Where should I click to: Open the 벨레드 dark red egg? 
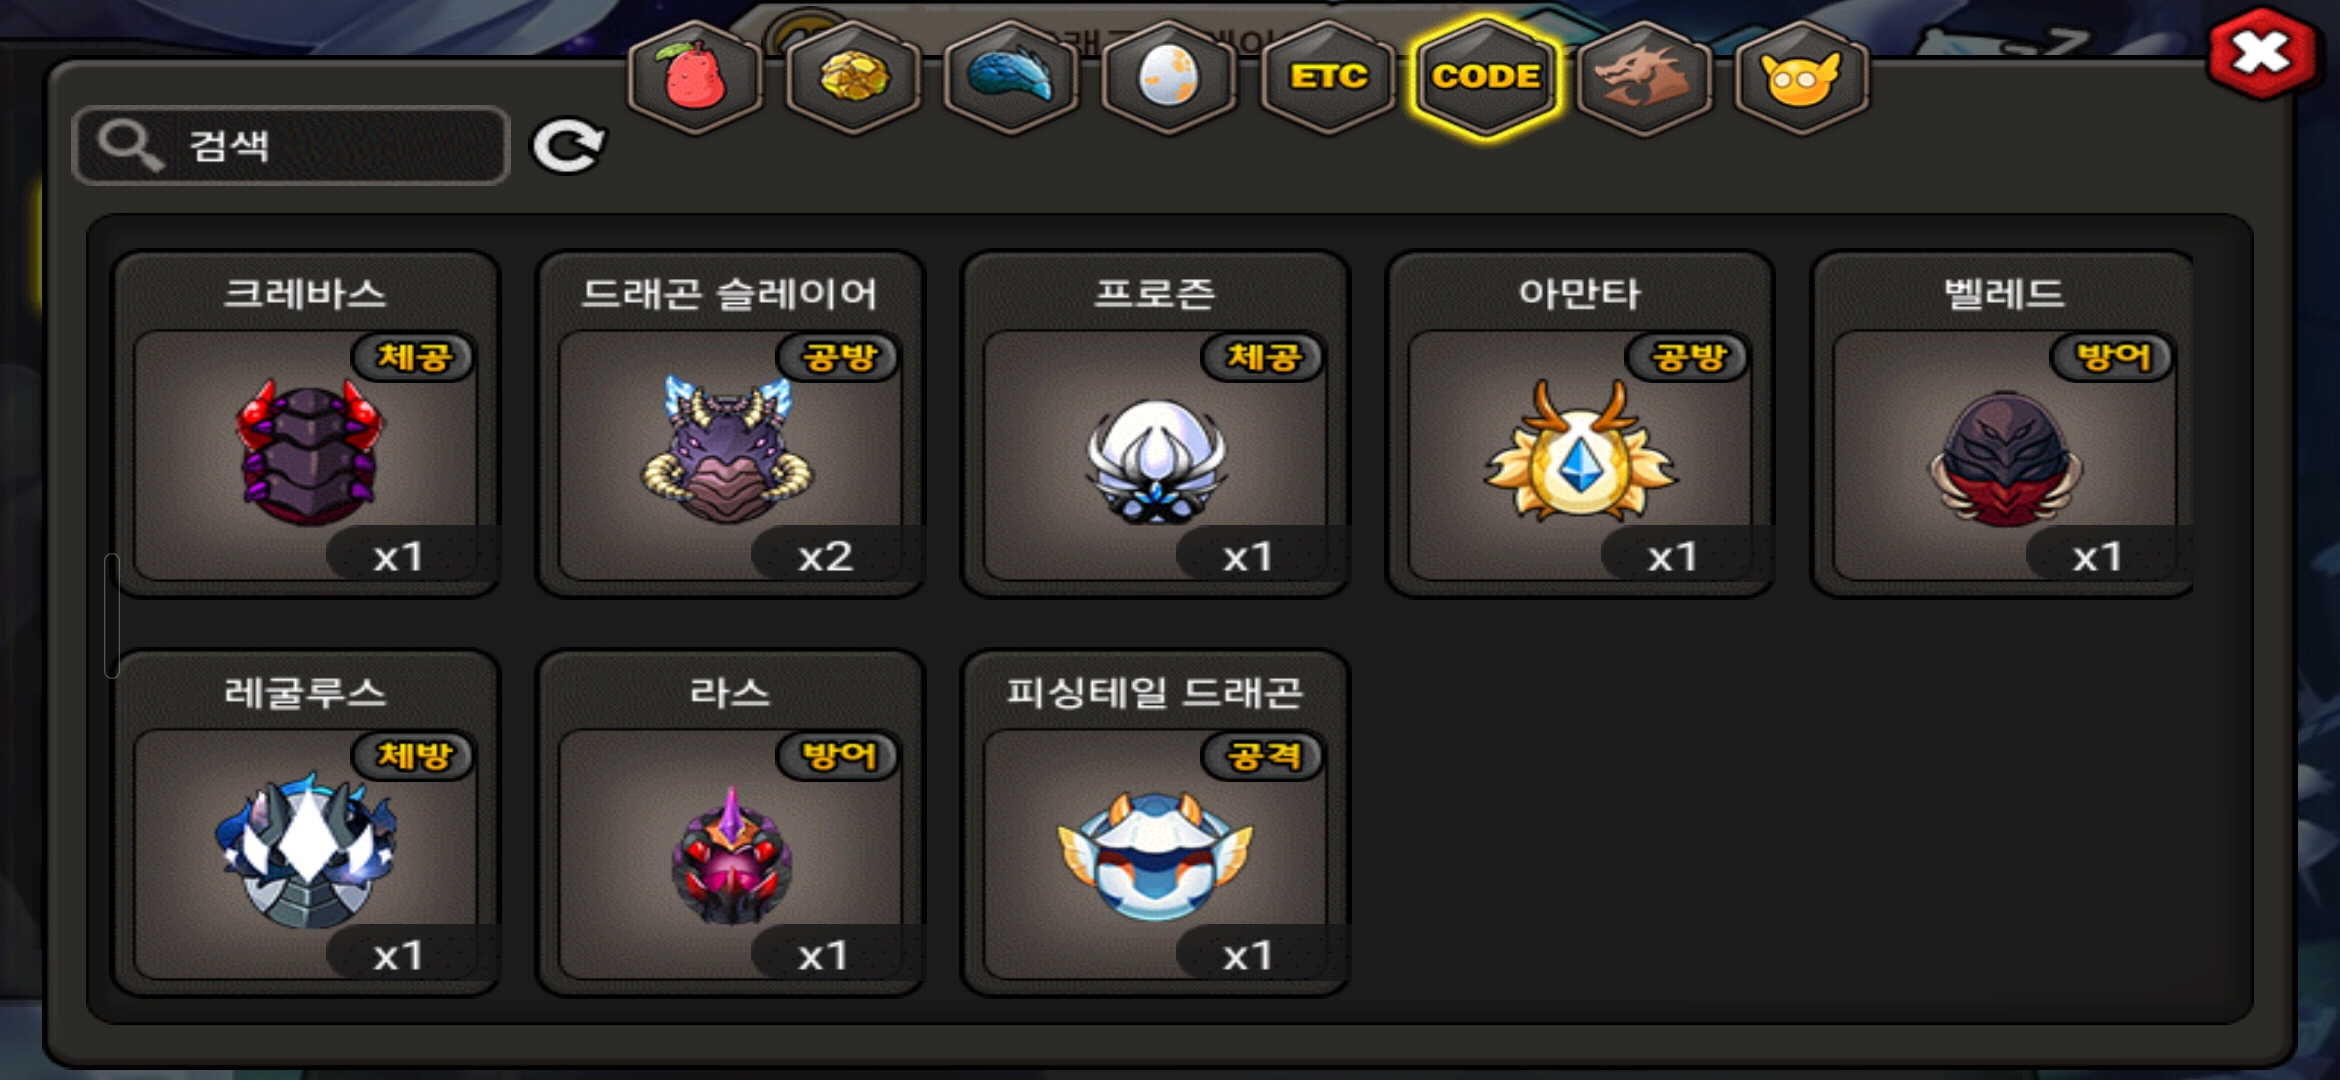[2004, 424]
